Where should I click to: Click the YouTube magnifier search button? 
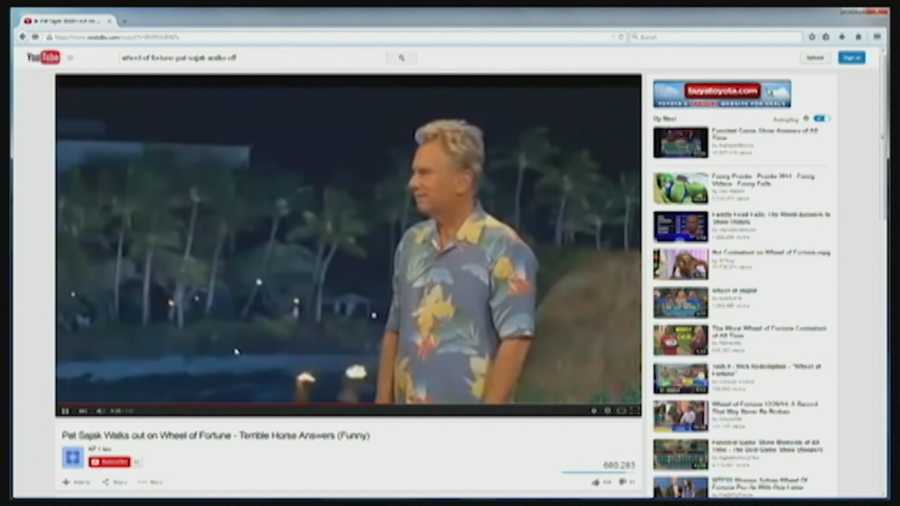(x=402, y=58)
